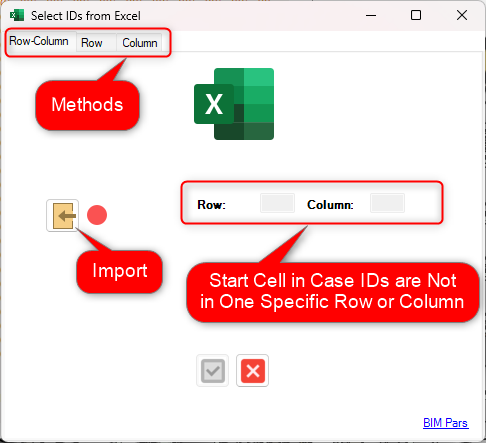Image resolution: width=486 pixels, height=443 pixels.
Task: Select the Column method tab
Action: pyautogui.click(x=140, y=43)
